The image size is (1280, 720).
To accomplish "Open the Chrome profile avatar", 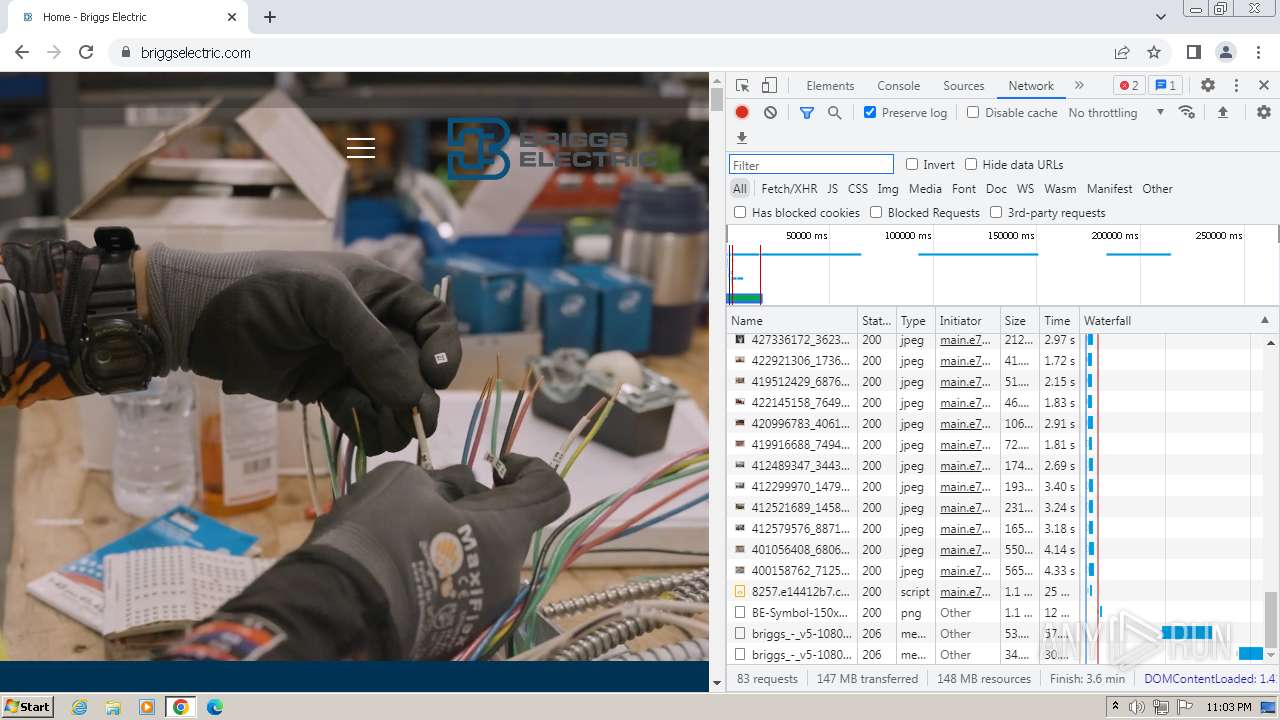I will [1226, 52].
